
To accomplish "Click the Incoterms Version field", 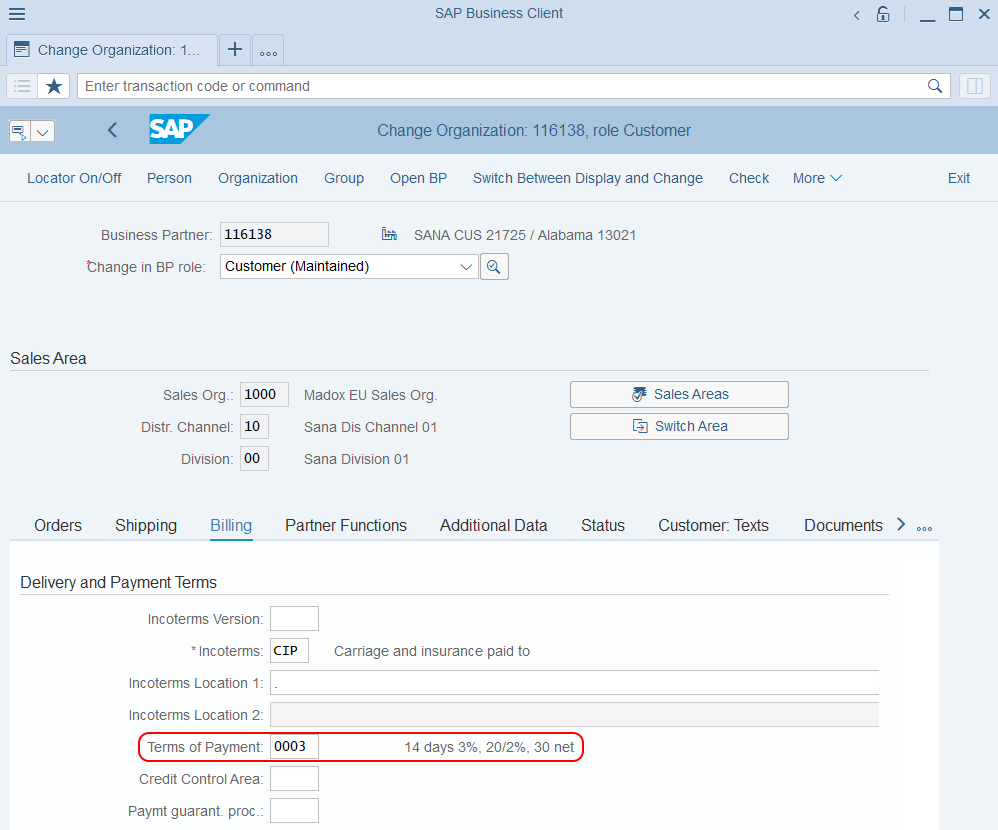I will tap(294, 619).
